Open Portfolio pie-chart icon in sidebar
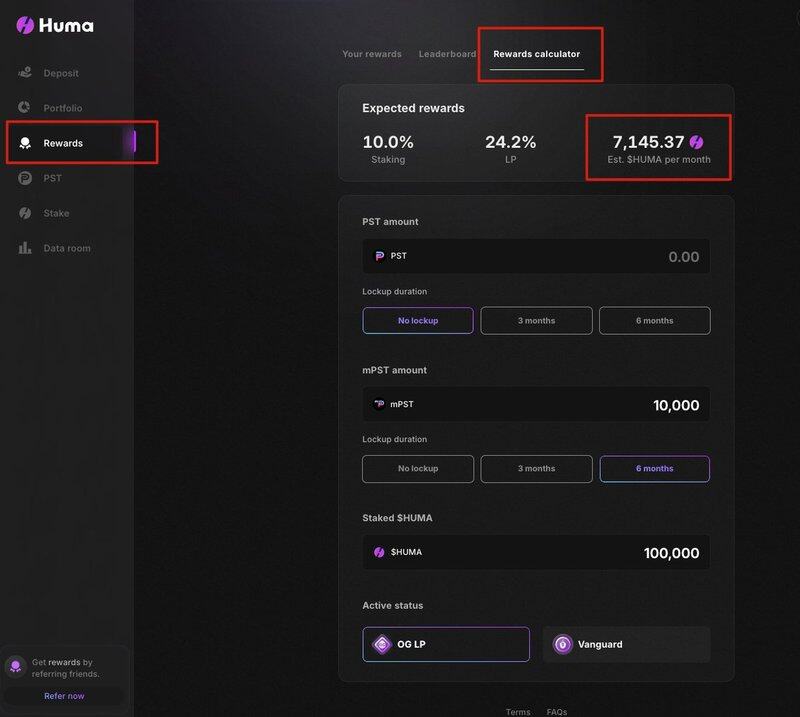This screenshot has width=800, height=717. point(24,107)
